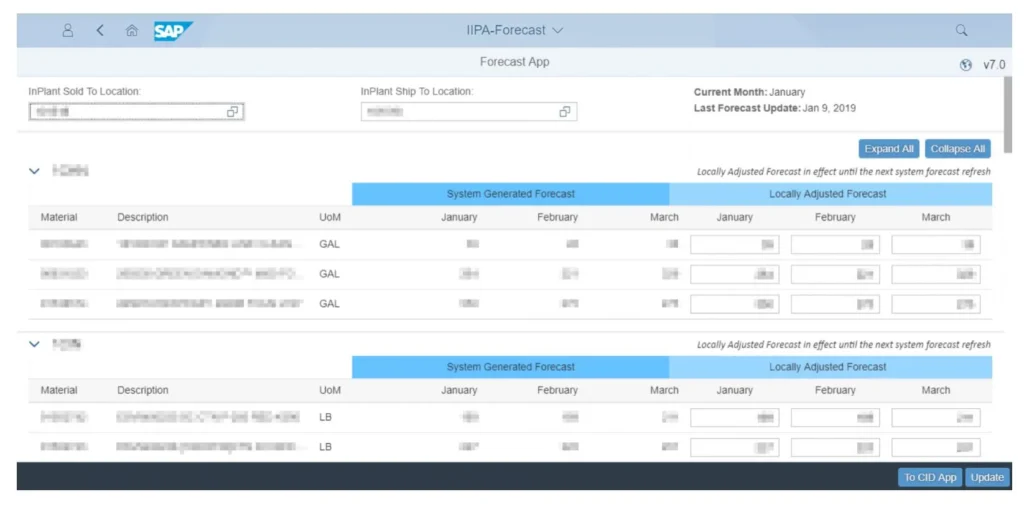Edit January adjusted forecast, first GAL row
This screenshot has width=1024, height=507.
click(x=735, y=244)
